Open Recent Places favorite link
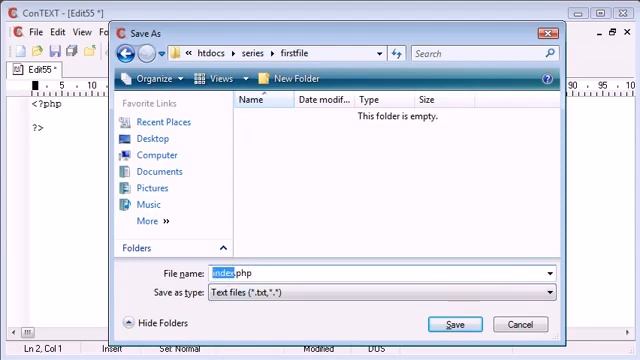Image resolution: width=640 pixels, height=360 pixels. pyautogui.click(x=164, y=122)
